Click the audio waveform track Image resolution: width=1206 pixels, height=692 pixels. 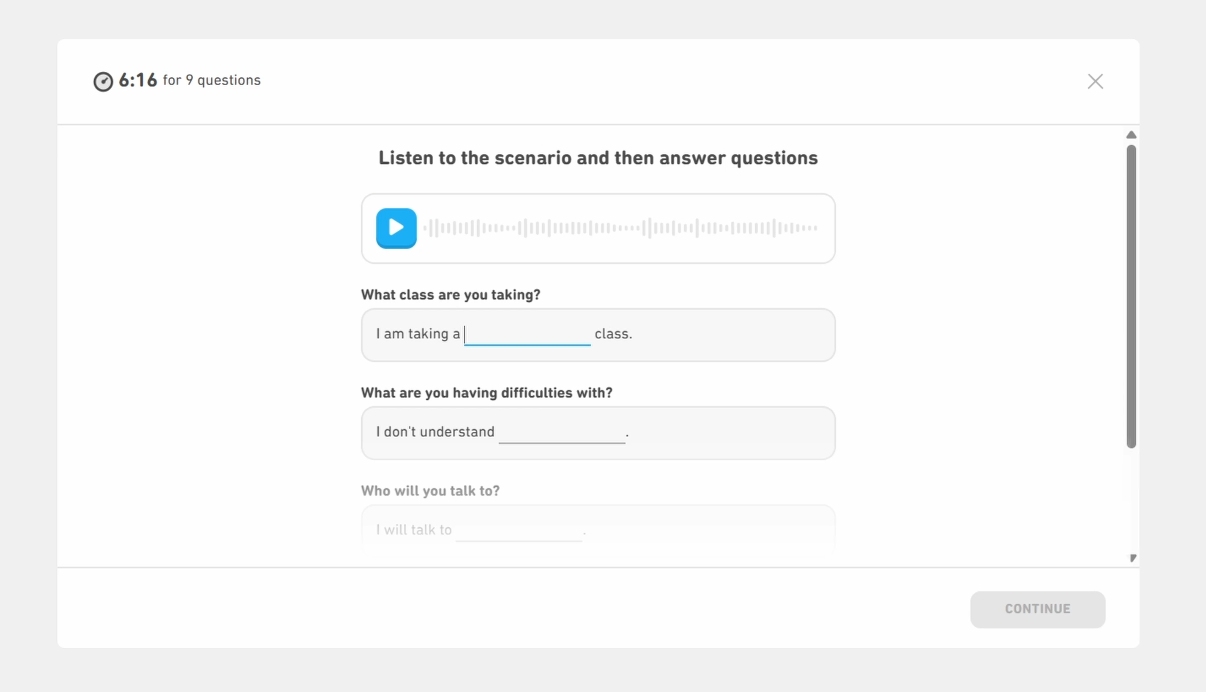(x=620, y=228)
